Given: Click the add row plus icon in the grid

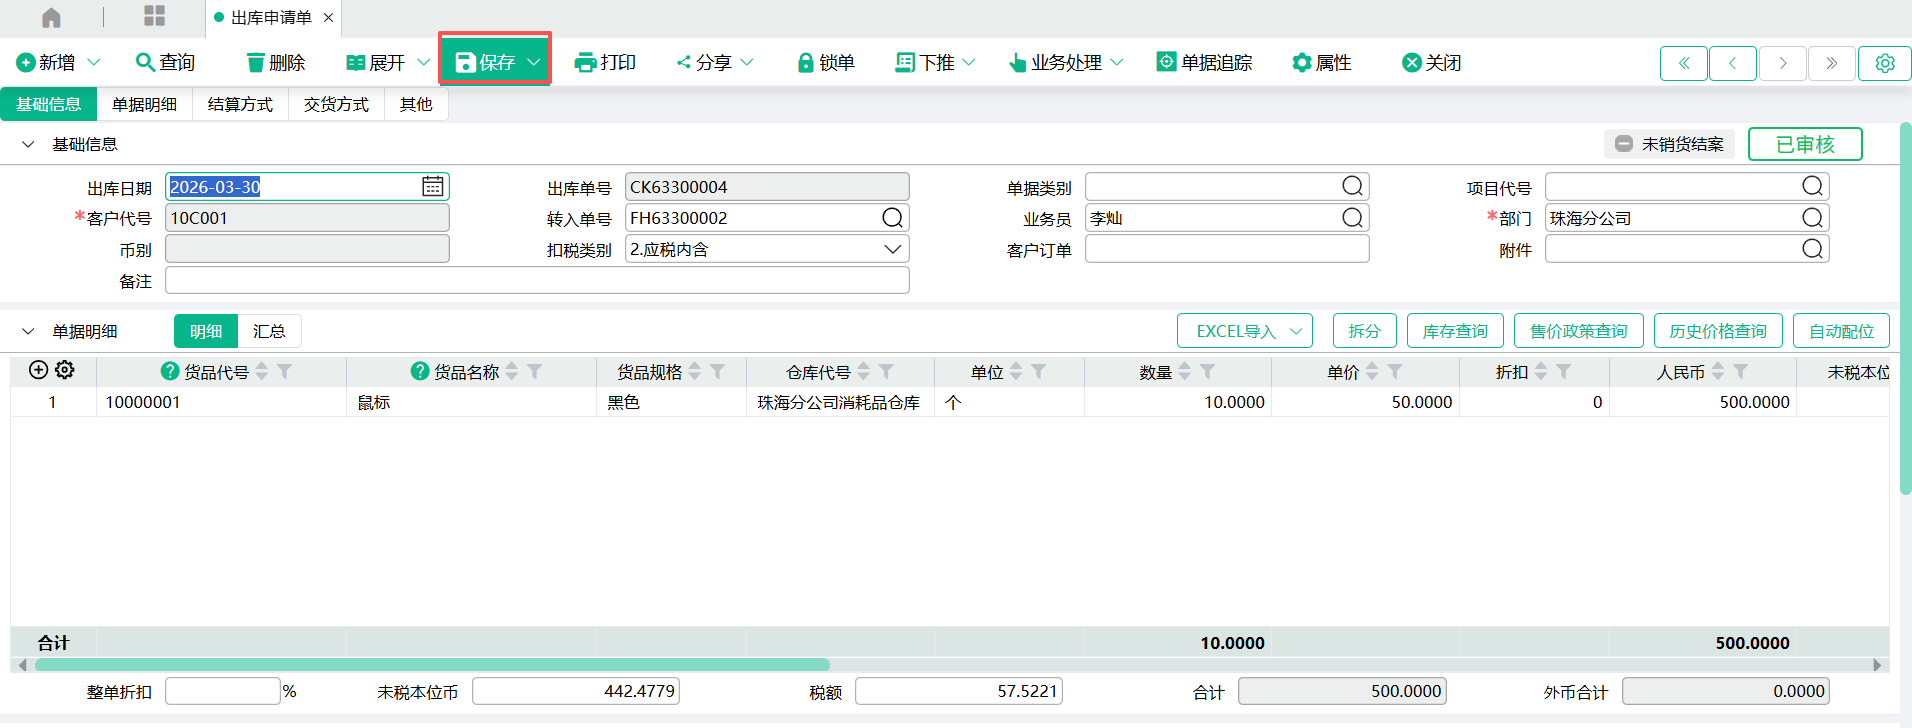Looking at the screenshot, I should pyautogui.click(x=38, y=370).
